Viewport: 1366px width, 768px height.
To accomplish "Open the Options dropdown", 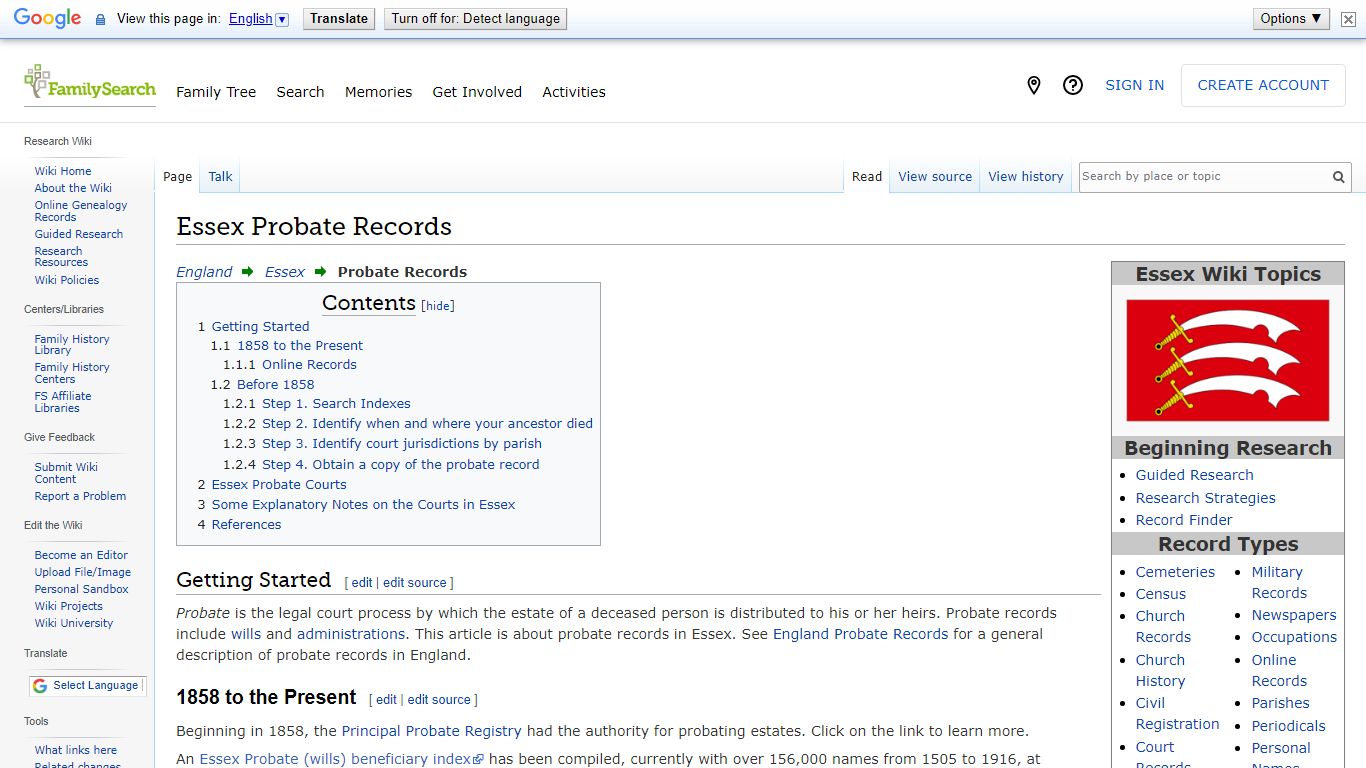I will point(1291,18).
